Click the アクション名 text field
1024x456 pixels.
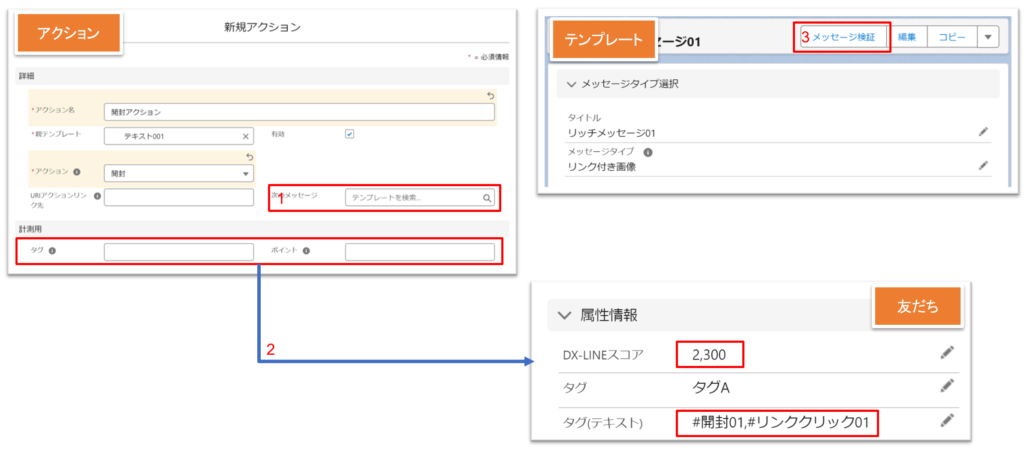[299, 112]
